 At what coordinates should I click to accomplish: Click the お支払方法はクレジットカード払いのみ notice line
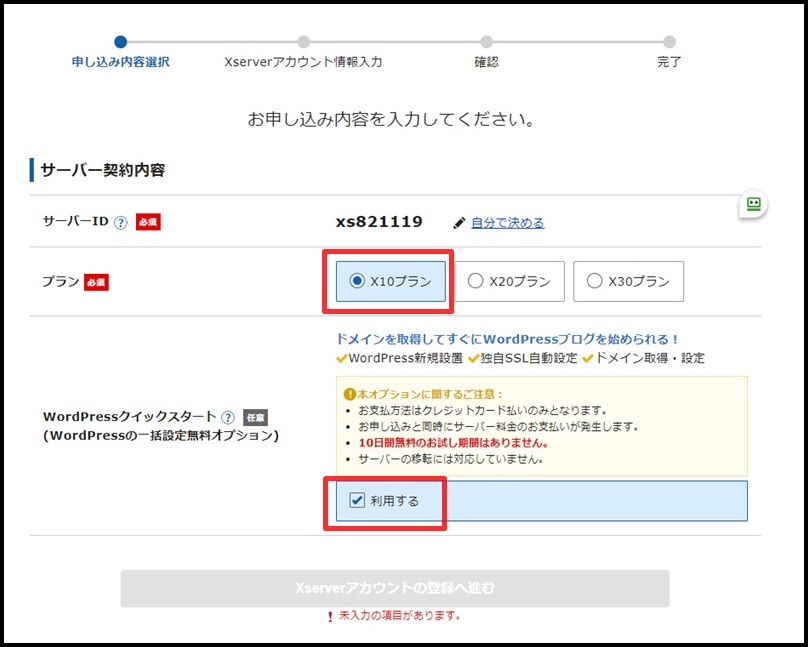(482, 411)
